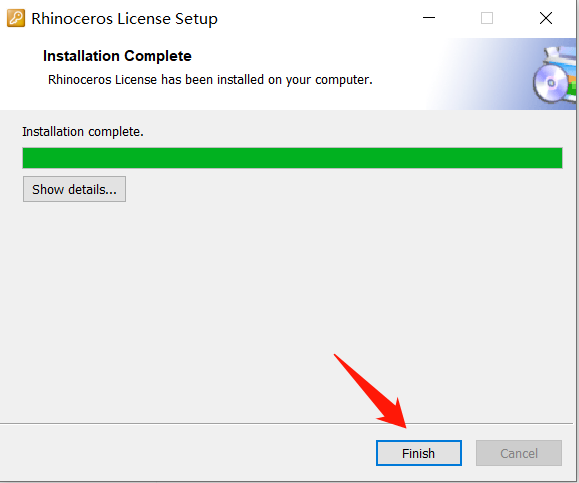Viewport: 579px width, 483px height.
Task: Minimize the Rhinoceros License Setup window
Action: click(x=429, y=18)
